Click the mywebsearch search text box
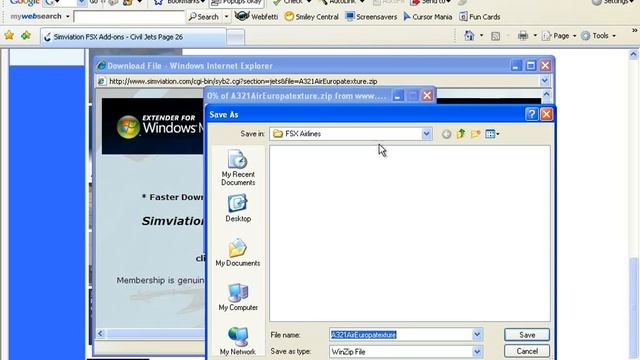 [x=129, y=17]
